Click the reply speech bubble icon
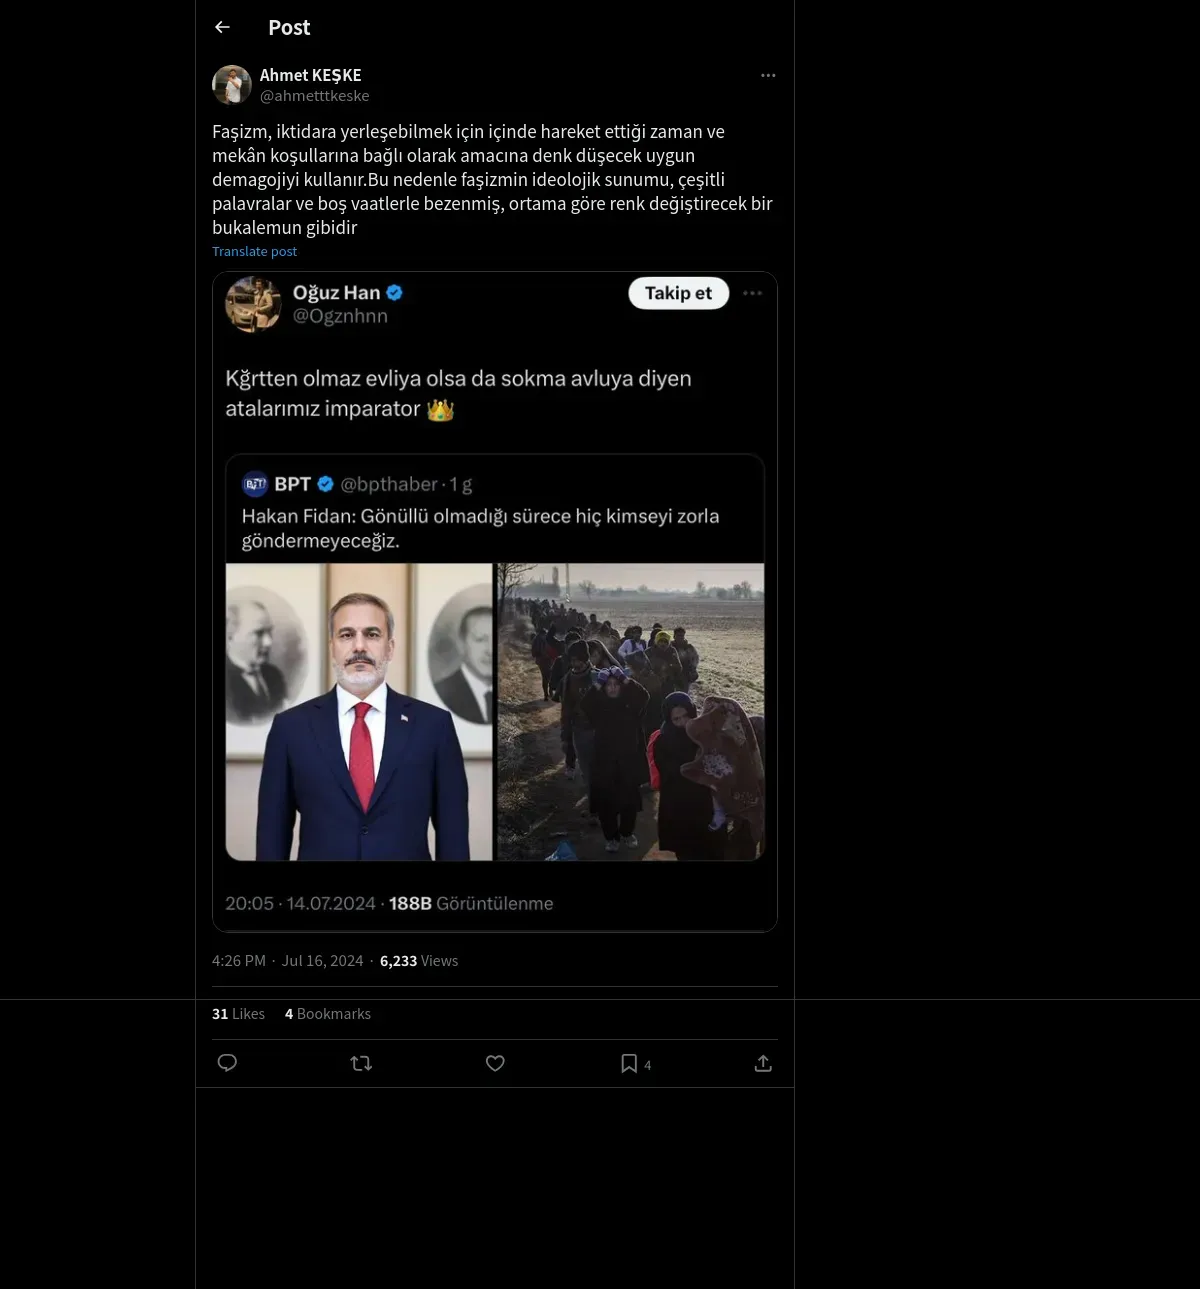This screenshot has height=1289, width=1200. 227,1063
